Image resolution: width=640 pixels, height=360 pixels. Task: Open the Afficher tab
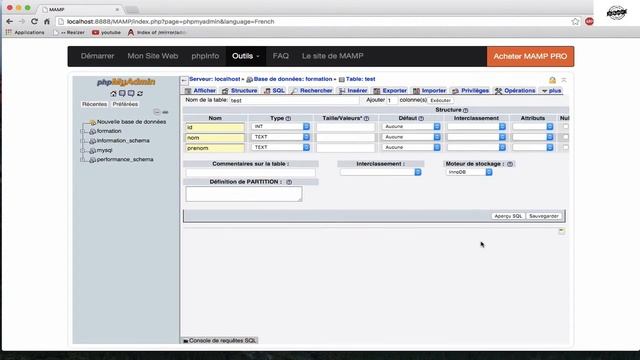click(x=200, y=91)
